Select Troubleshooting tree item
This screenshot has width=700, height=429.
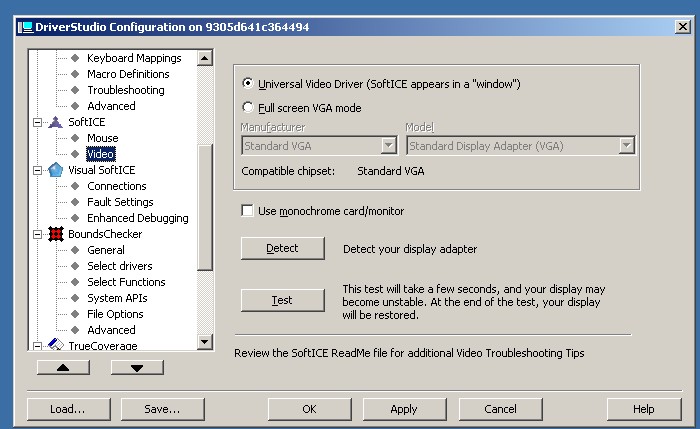[x=125, y=90]
